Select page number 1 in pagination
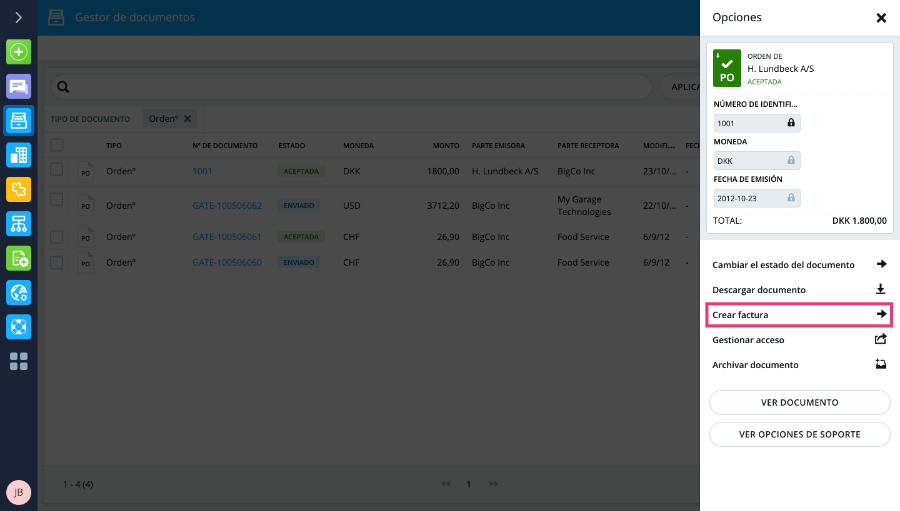 coord(468,484)
